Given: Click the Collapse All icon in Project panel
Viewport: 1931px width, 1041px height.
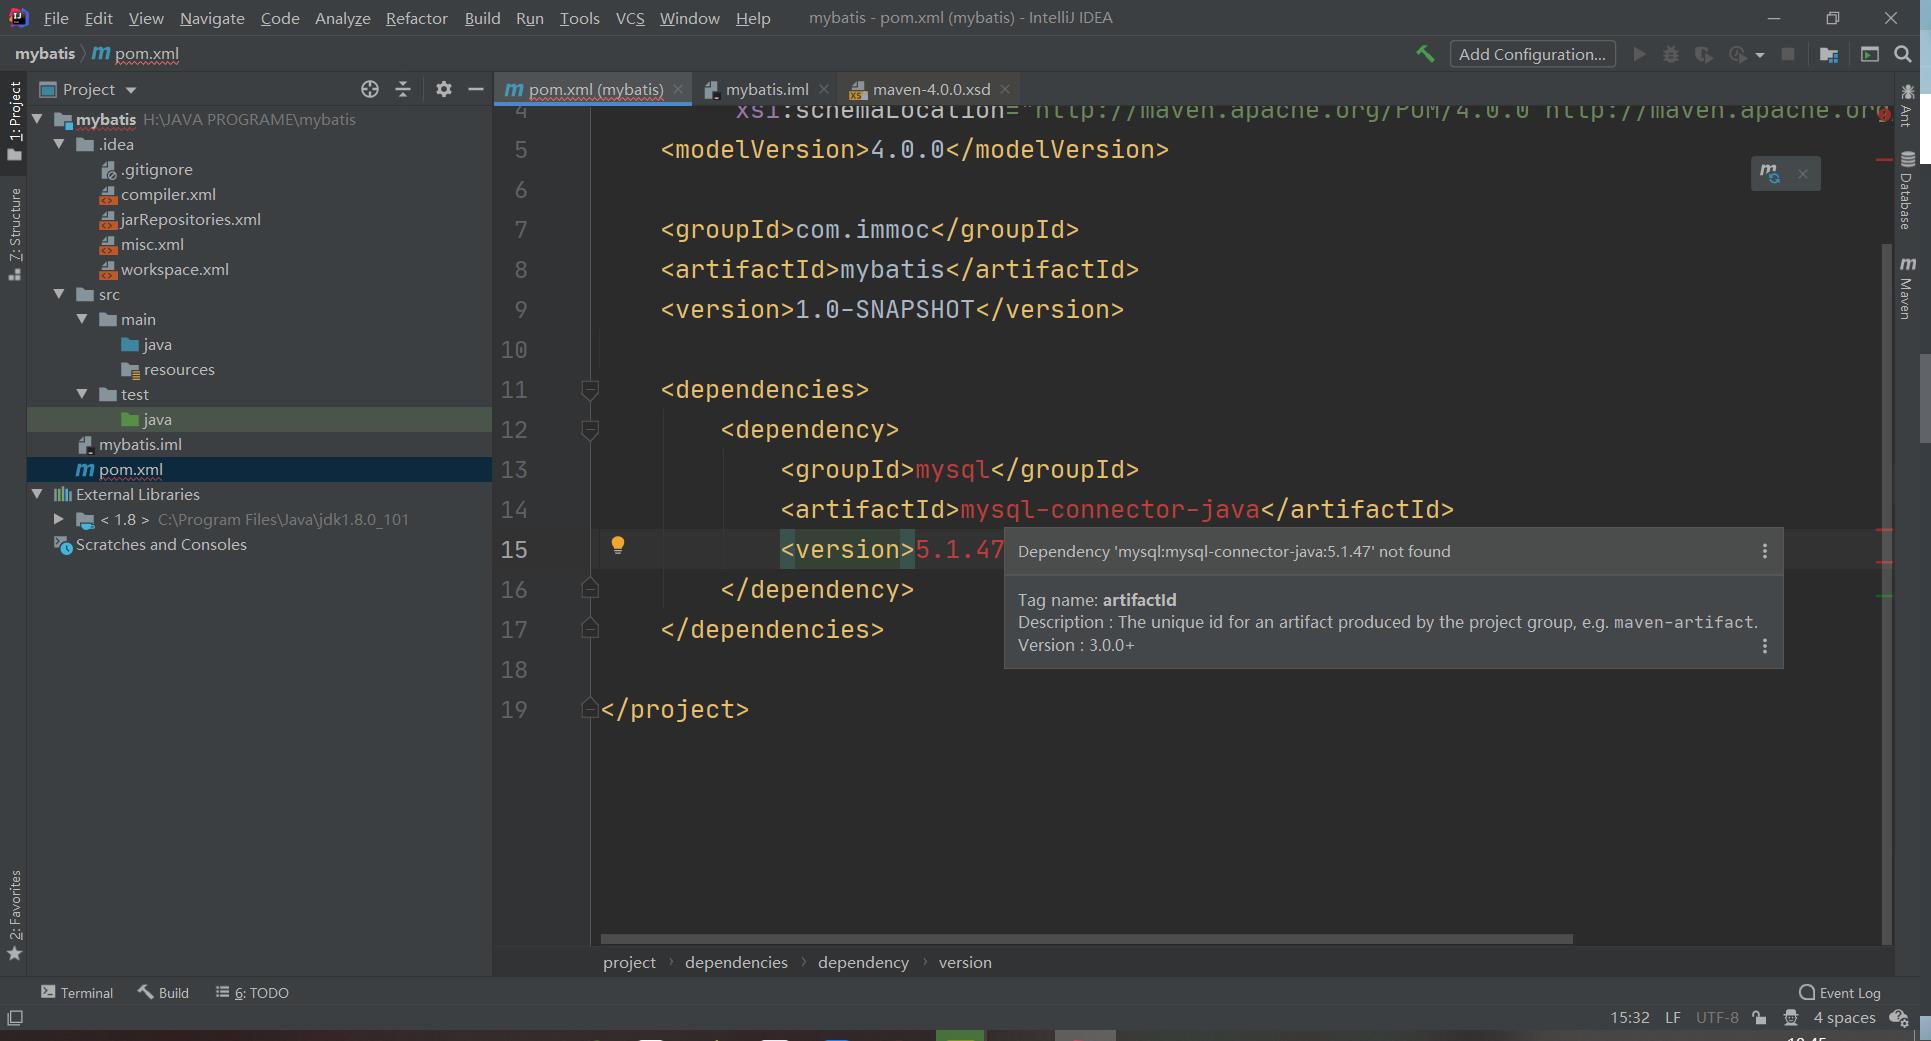Looking at the screenshot, I should click(x=403, y=89).
